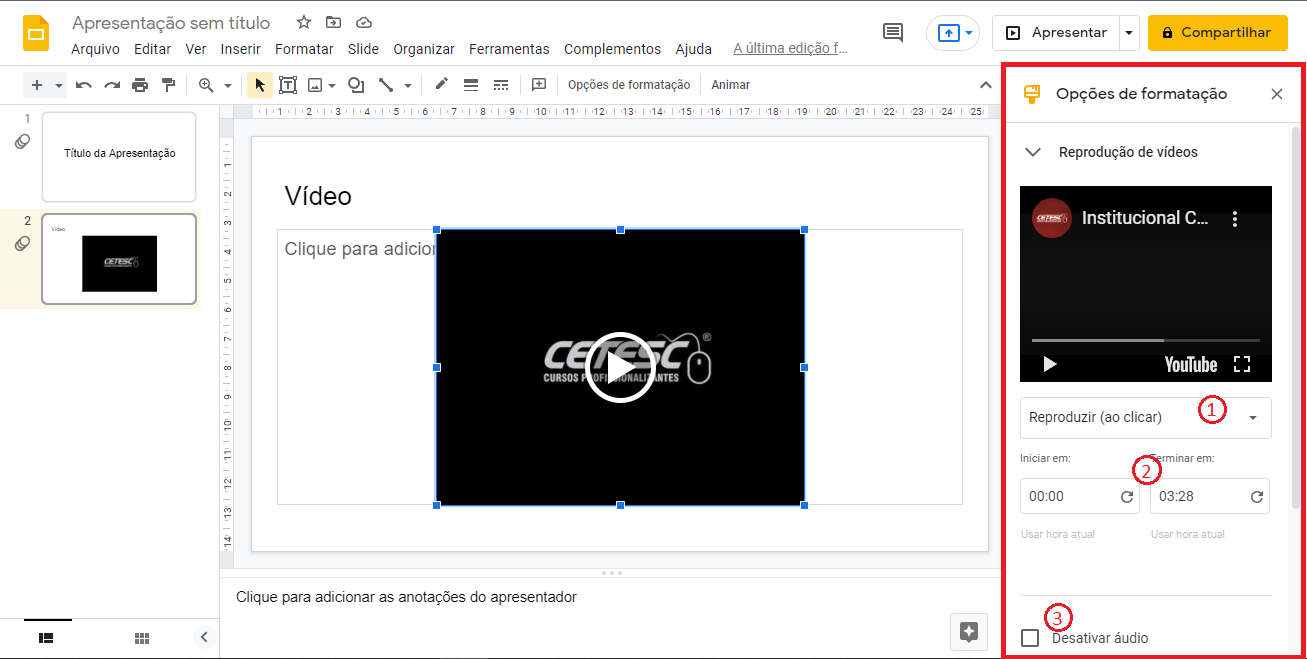Switch to filmstrip view
The width and height of the screenshot is (1307, 659).
(x=47, y=637)
